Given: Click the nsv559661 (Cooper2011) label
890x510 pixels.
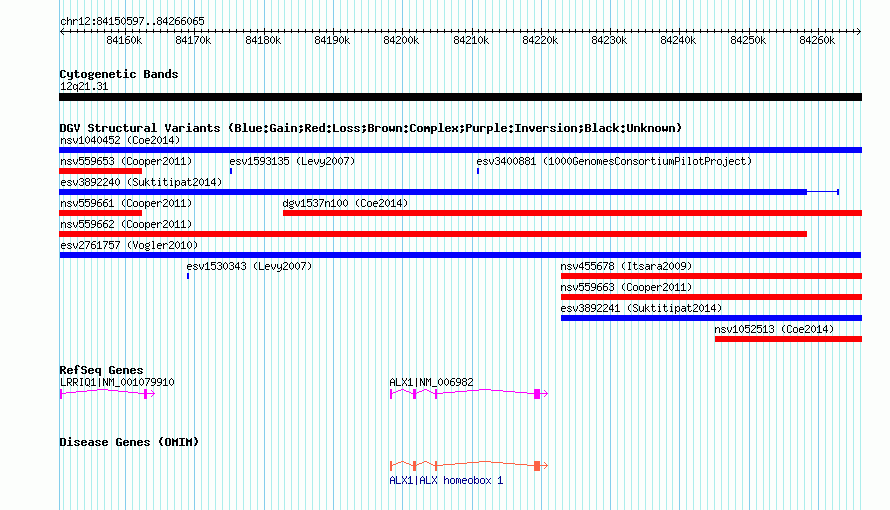Looking at the screenshot, I should [x=126, y=203].
